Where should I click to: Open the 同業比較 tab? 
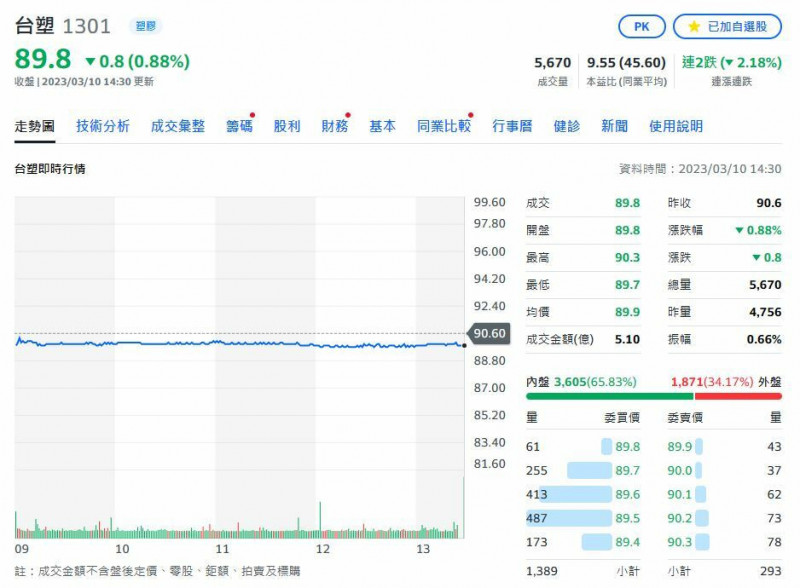(x=444, y=126)
